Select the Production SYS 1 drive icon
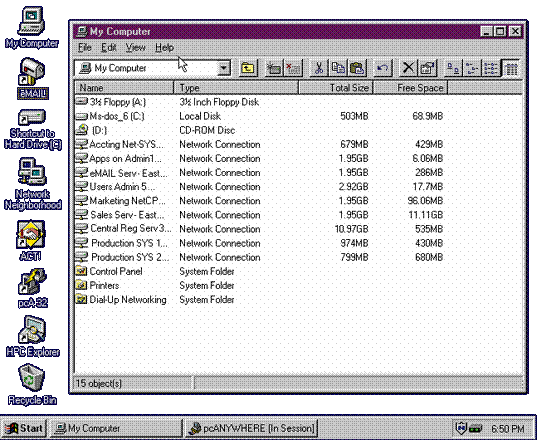Image resolution: width=537 pixels, height=440 pixels. 82,243
